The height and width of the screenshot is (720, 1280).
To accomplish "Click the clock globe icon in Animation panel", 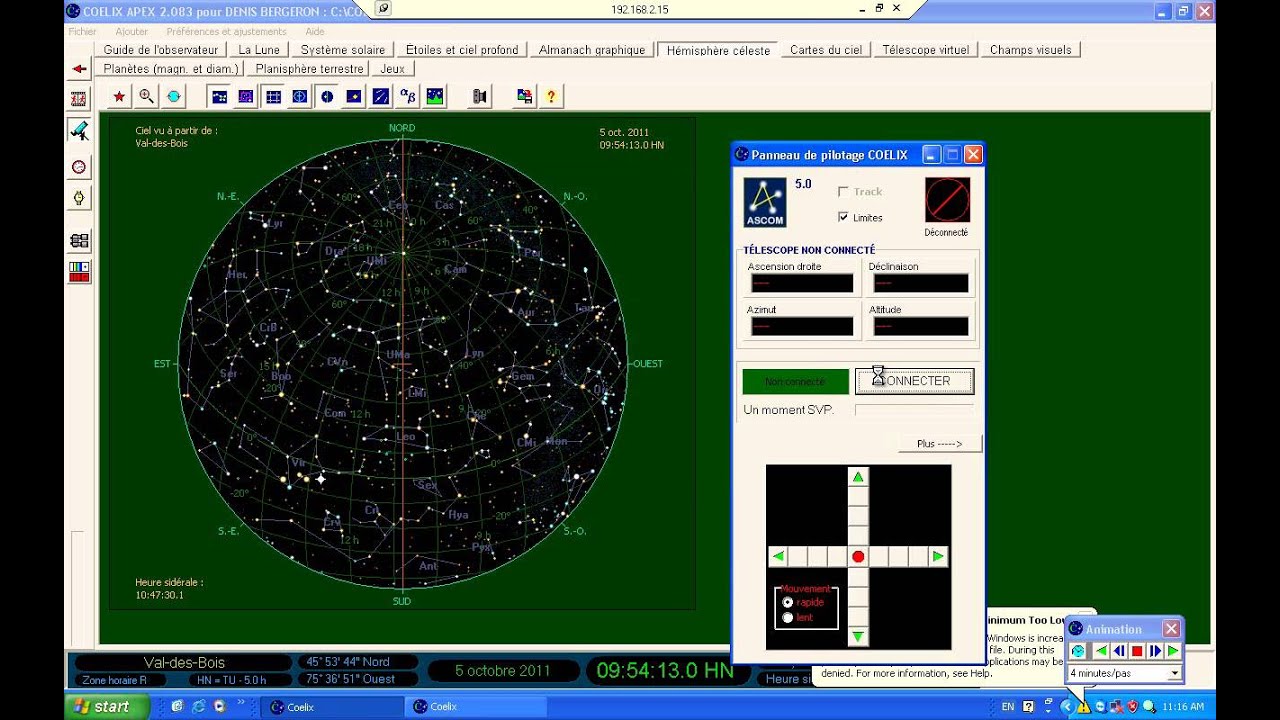I will (x=1078, y=651).
